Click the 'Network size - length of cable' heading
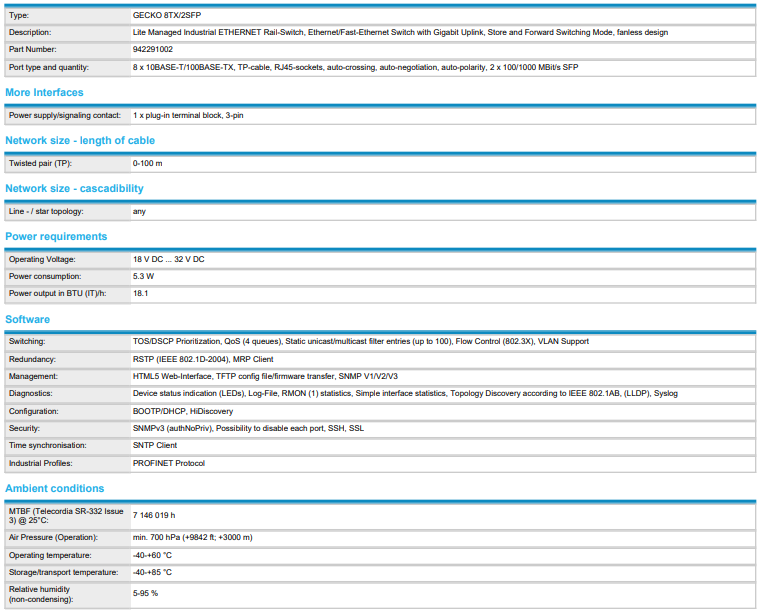The image size is (761, 613). coord(80,140)
